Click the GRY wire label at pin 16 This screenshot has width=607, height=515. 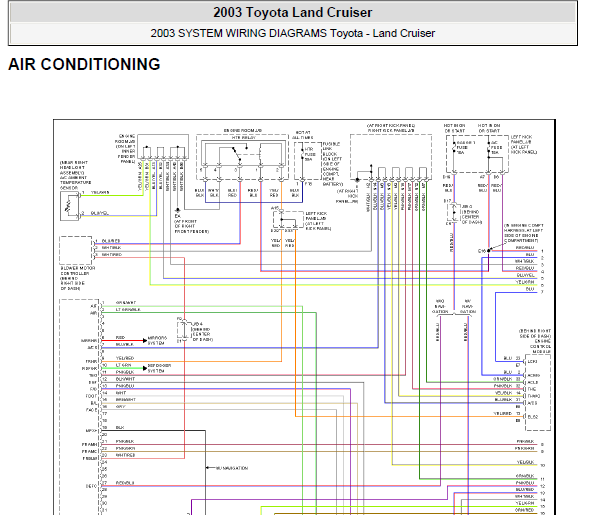click(x=120, y=407)
